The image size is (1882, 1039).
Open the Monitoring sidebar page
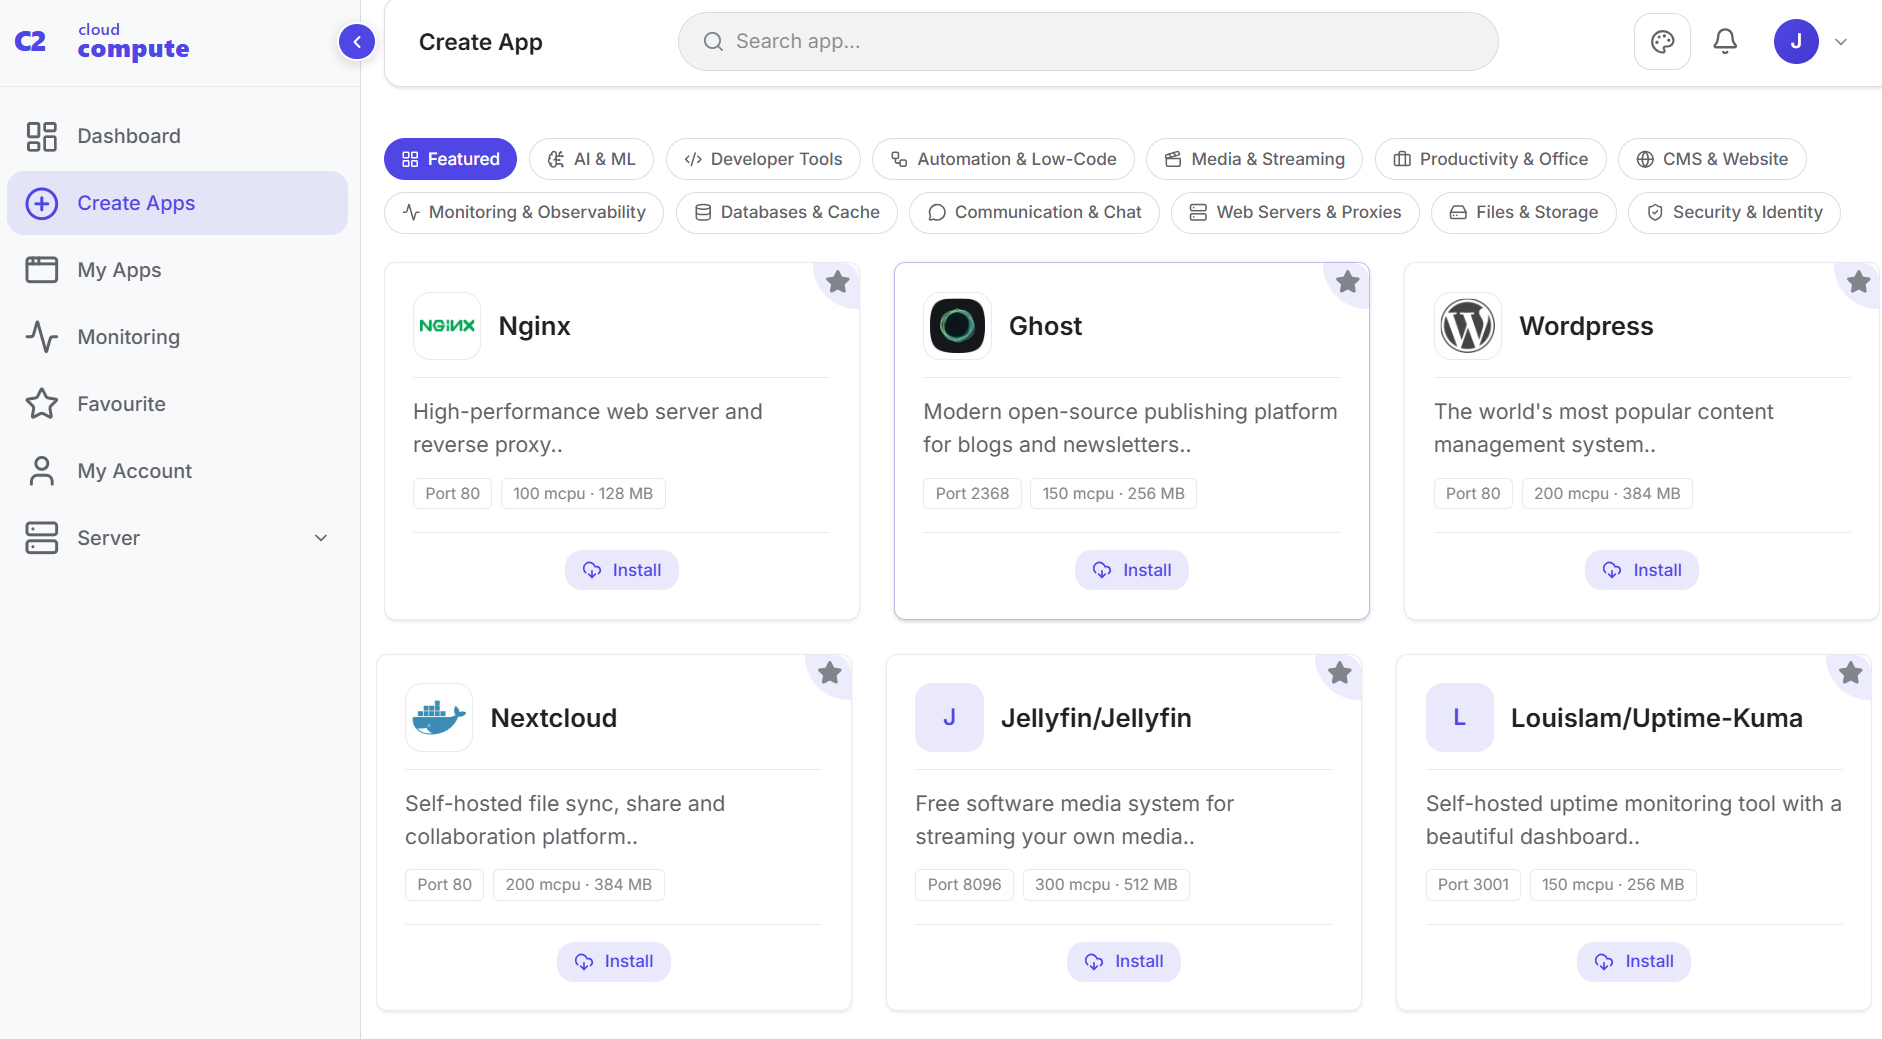(178, 337)
